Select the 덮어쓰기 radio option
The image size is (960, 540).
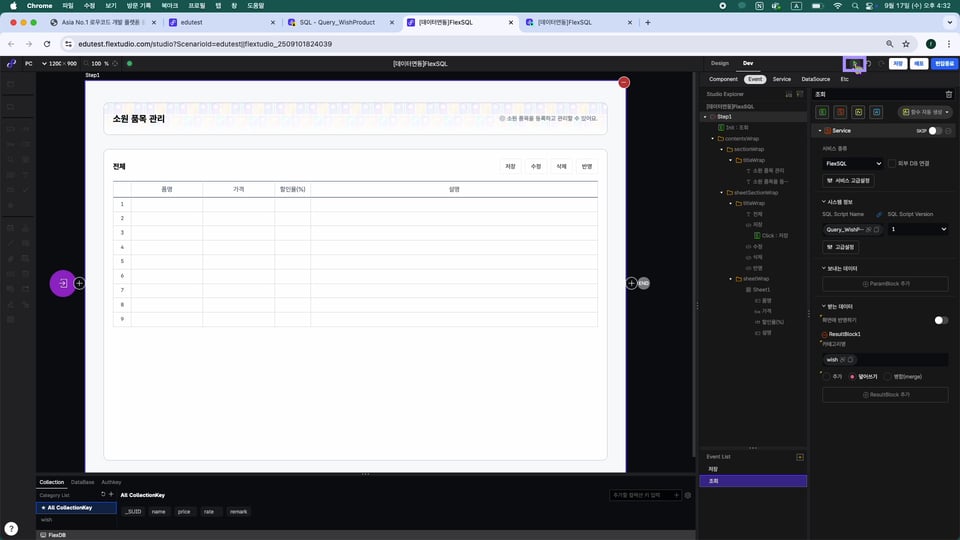click(x=852, y=377)
